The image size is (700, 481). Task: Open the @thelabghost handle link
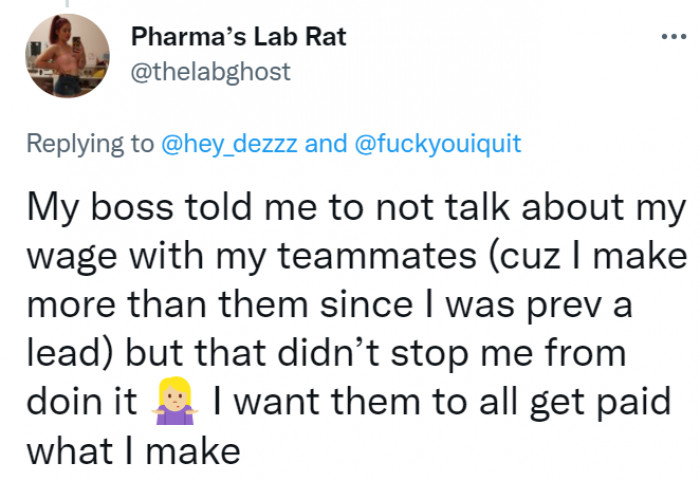[x=210, y=72]
